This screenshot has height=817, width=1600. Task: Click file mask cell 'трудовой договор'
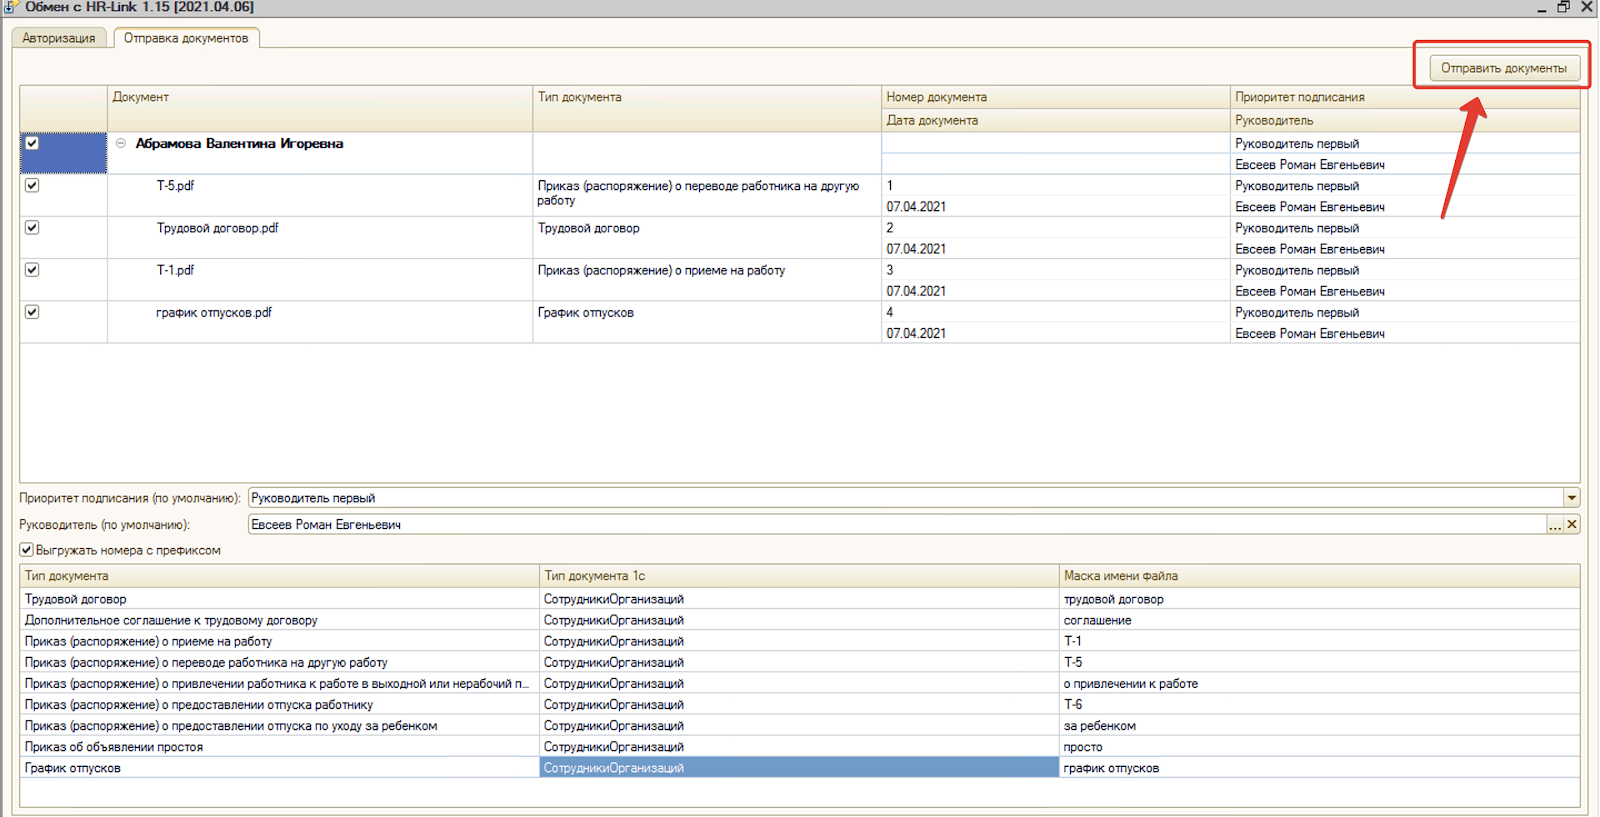(1320, 599)
